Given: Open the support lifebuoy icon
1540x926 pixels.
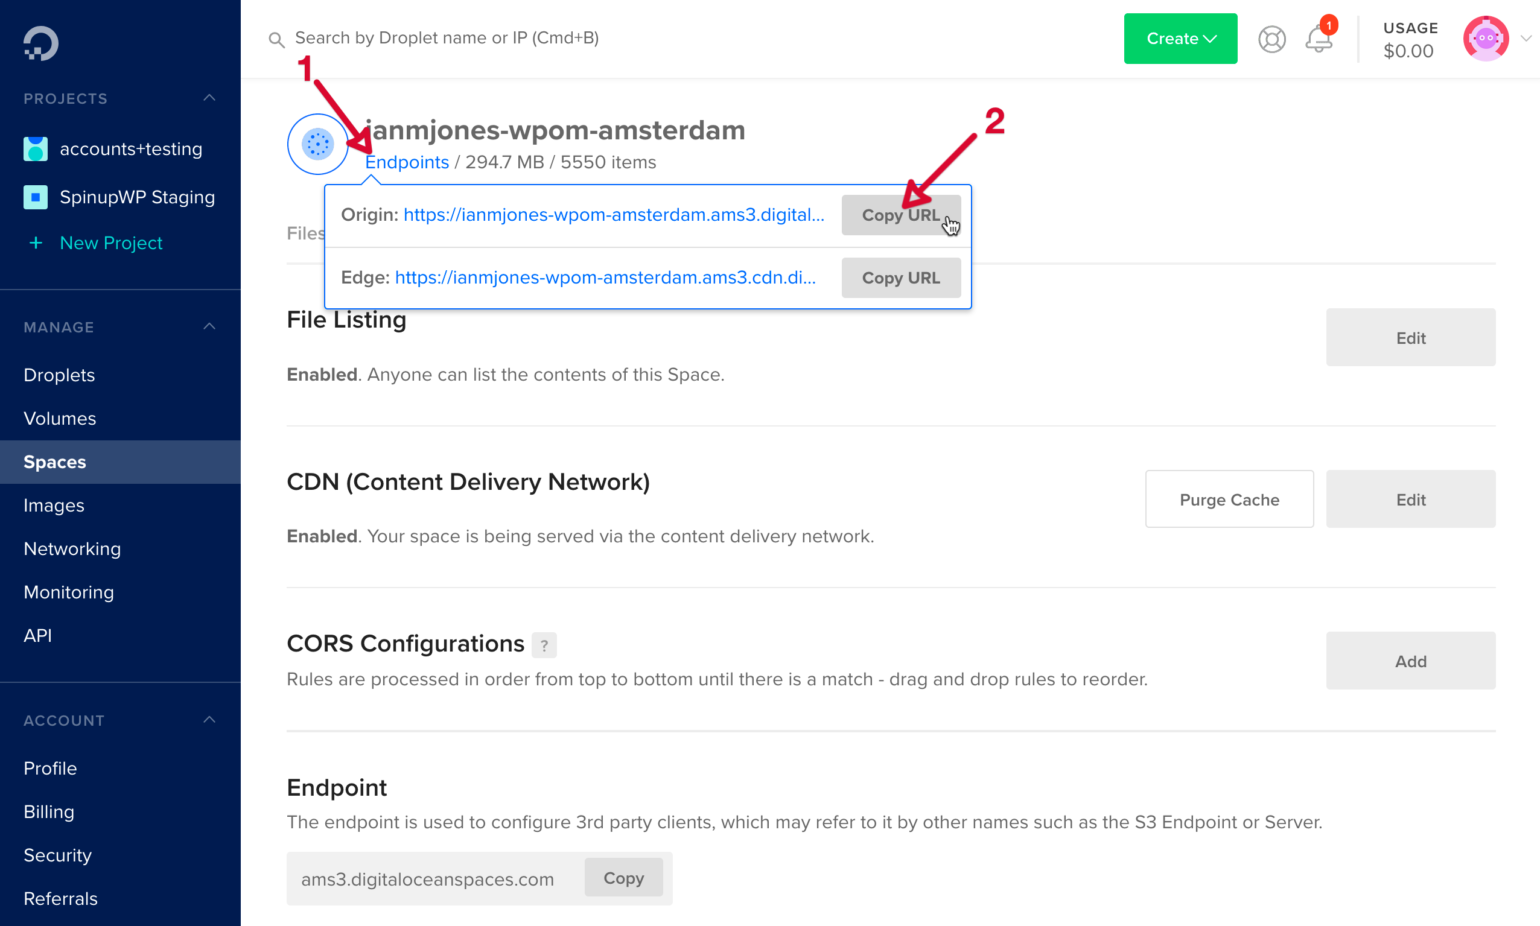Looking at the screenshot, I should (x=1272, y=39).
